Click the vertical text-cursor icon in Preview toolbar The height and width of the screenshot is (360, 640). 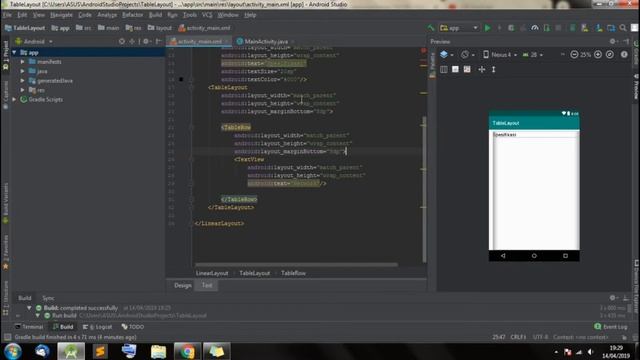pyautogui.click(x=493, y=69)
